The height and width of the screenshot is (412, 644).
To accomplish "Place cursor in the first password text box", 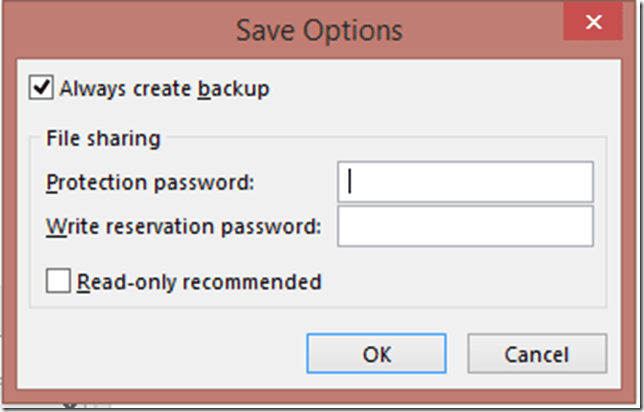I will [x=465, y=182].
